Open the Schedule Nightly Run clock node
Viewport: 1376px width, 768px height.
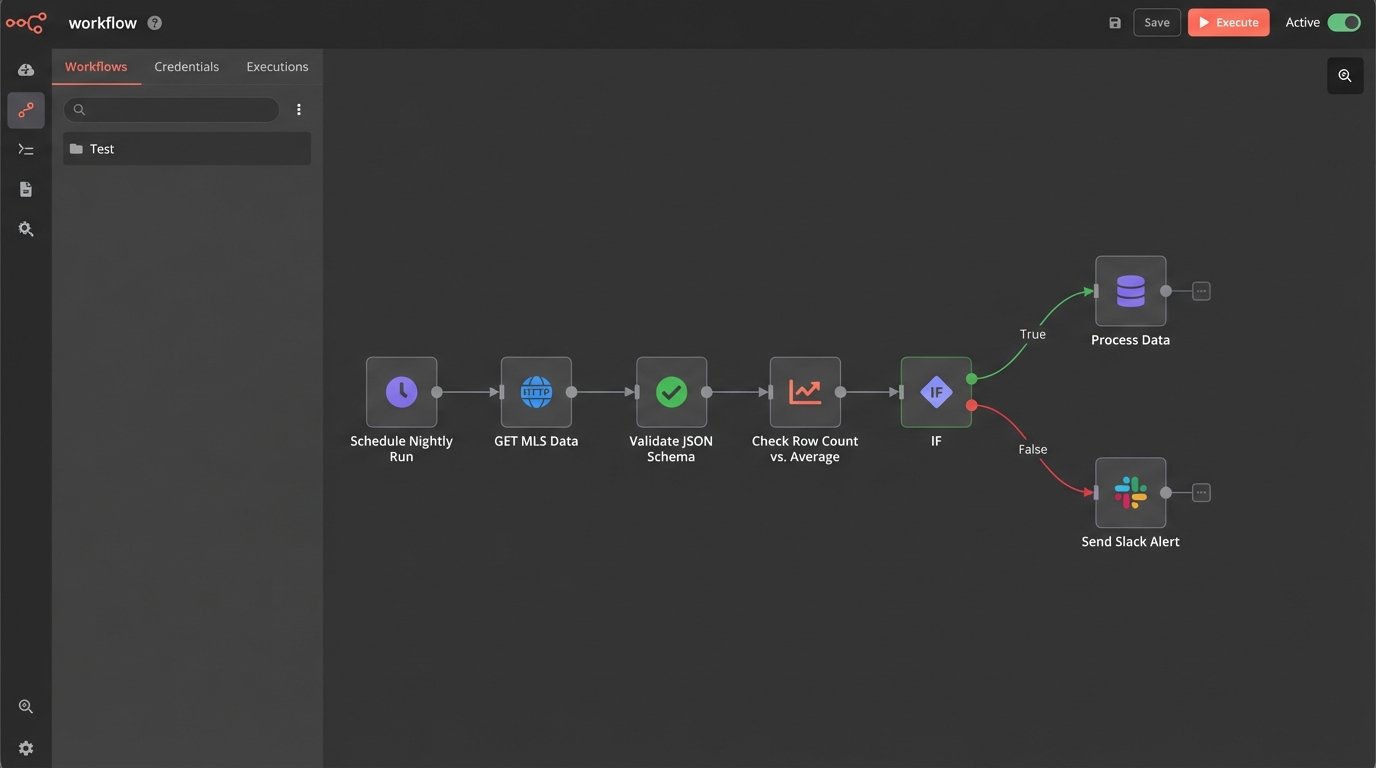[x=401, y=391]
